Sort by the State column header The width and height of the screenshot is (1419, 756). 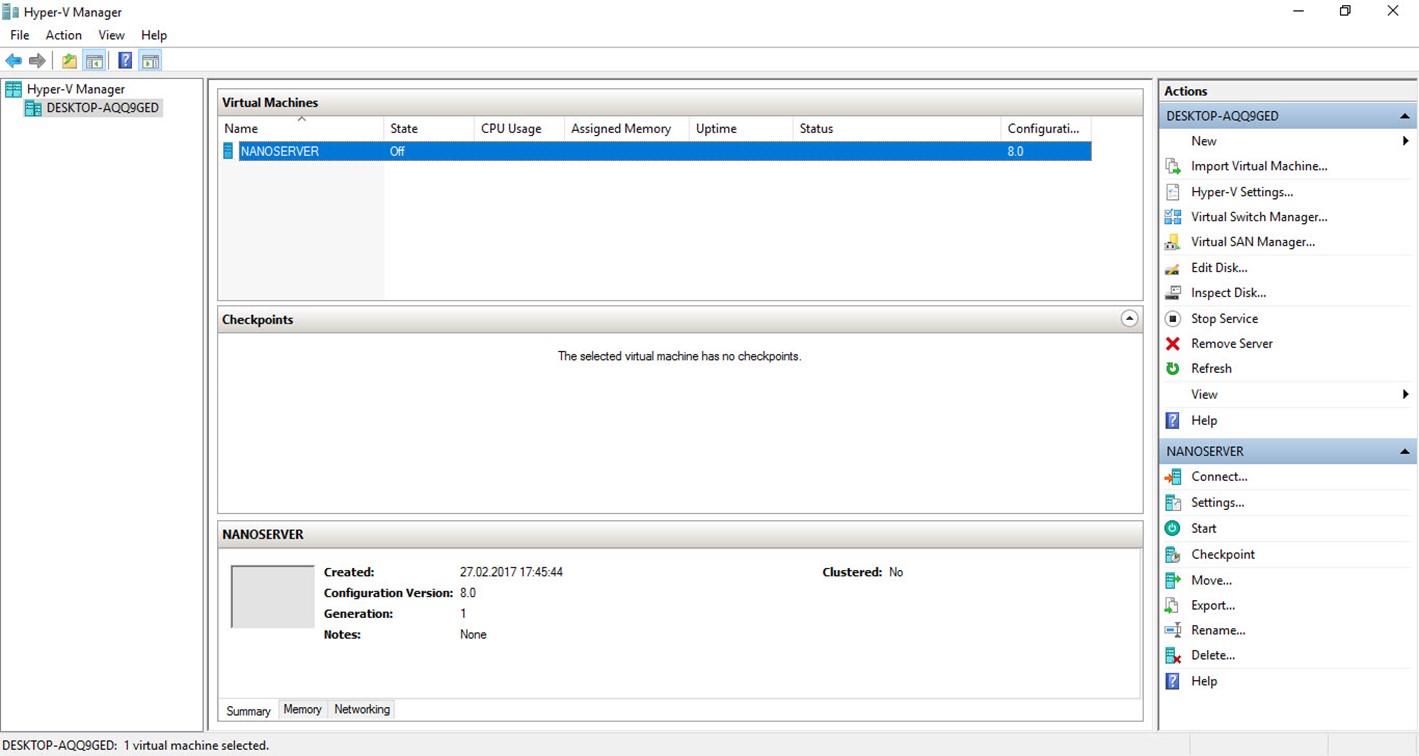pos(429,129)
